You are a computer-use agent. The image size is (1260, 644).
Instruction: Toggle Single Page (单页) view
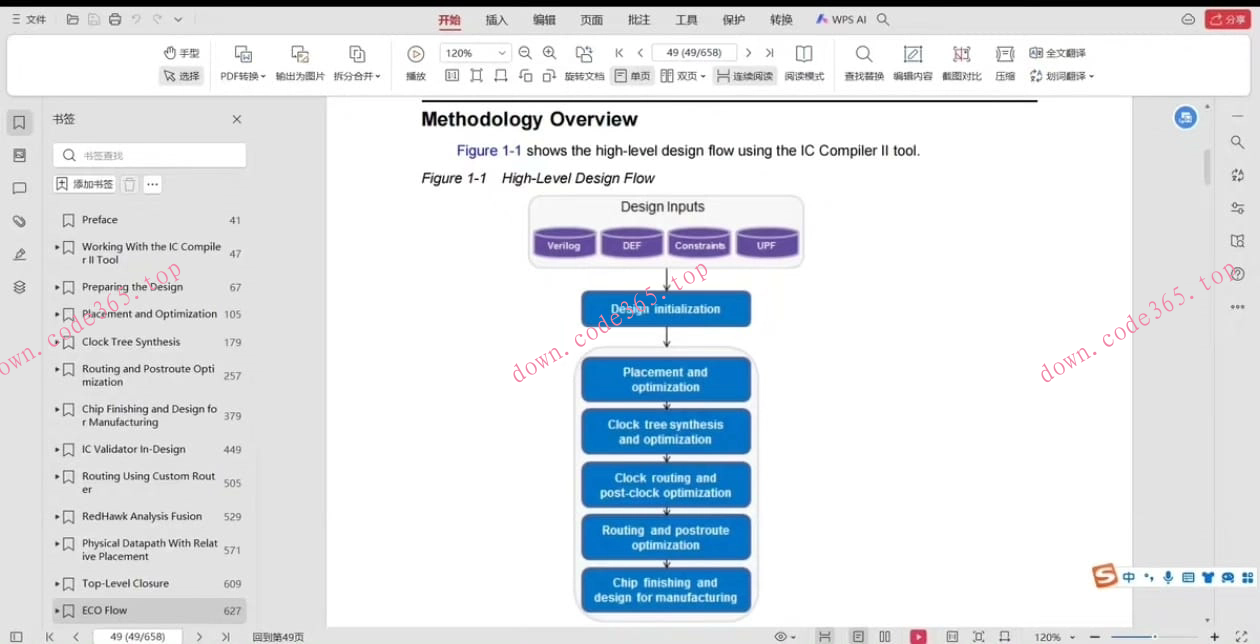(632, 76)
